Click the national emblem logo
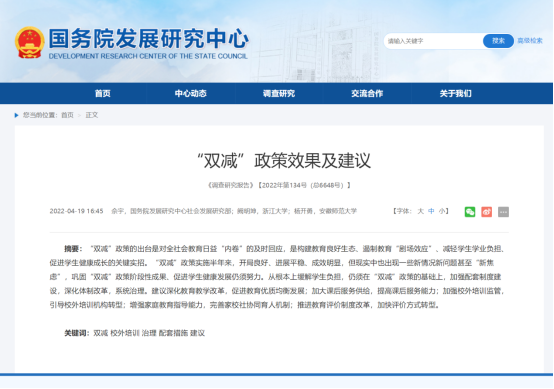The height and width of the screenshot is (389, 554). [x=30, y=42]
